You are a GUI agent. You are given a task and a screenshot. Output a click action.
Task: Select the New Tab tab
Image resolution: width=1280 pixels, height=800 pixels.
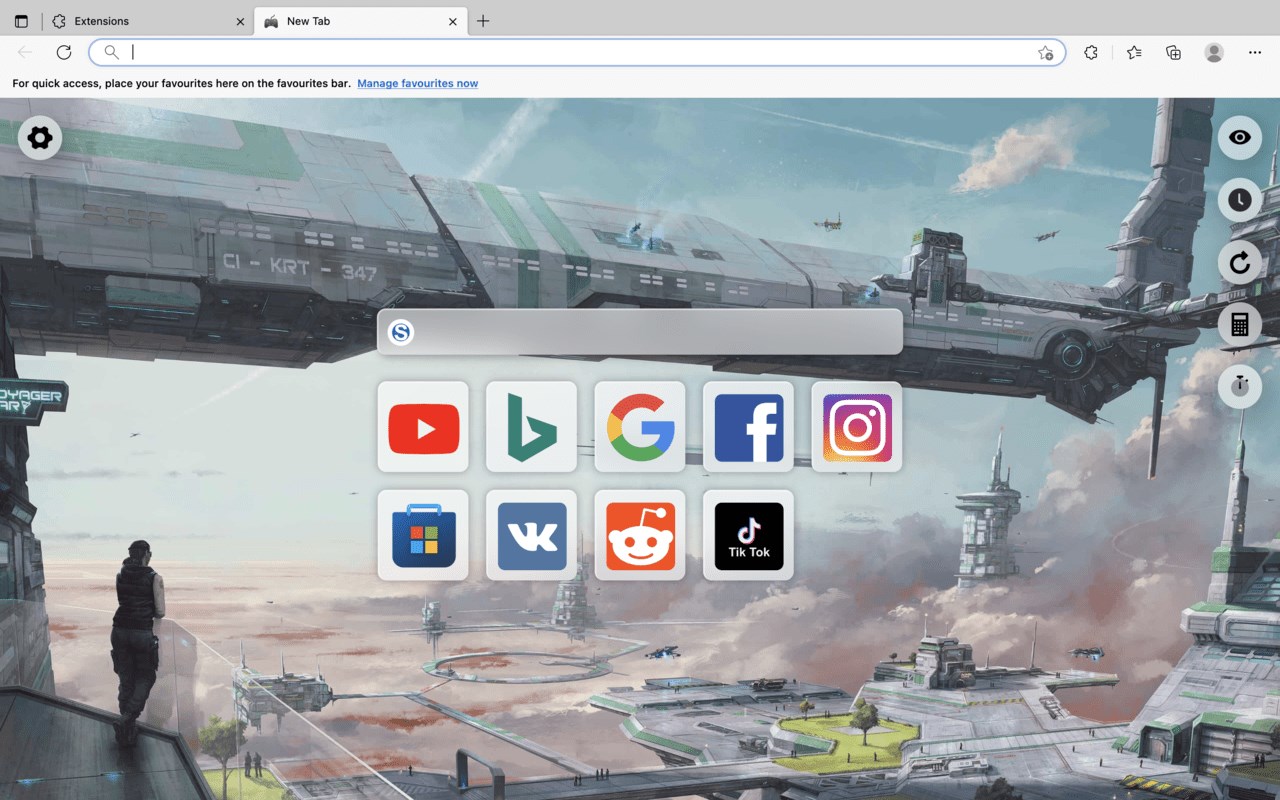point(361,21)
